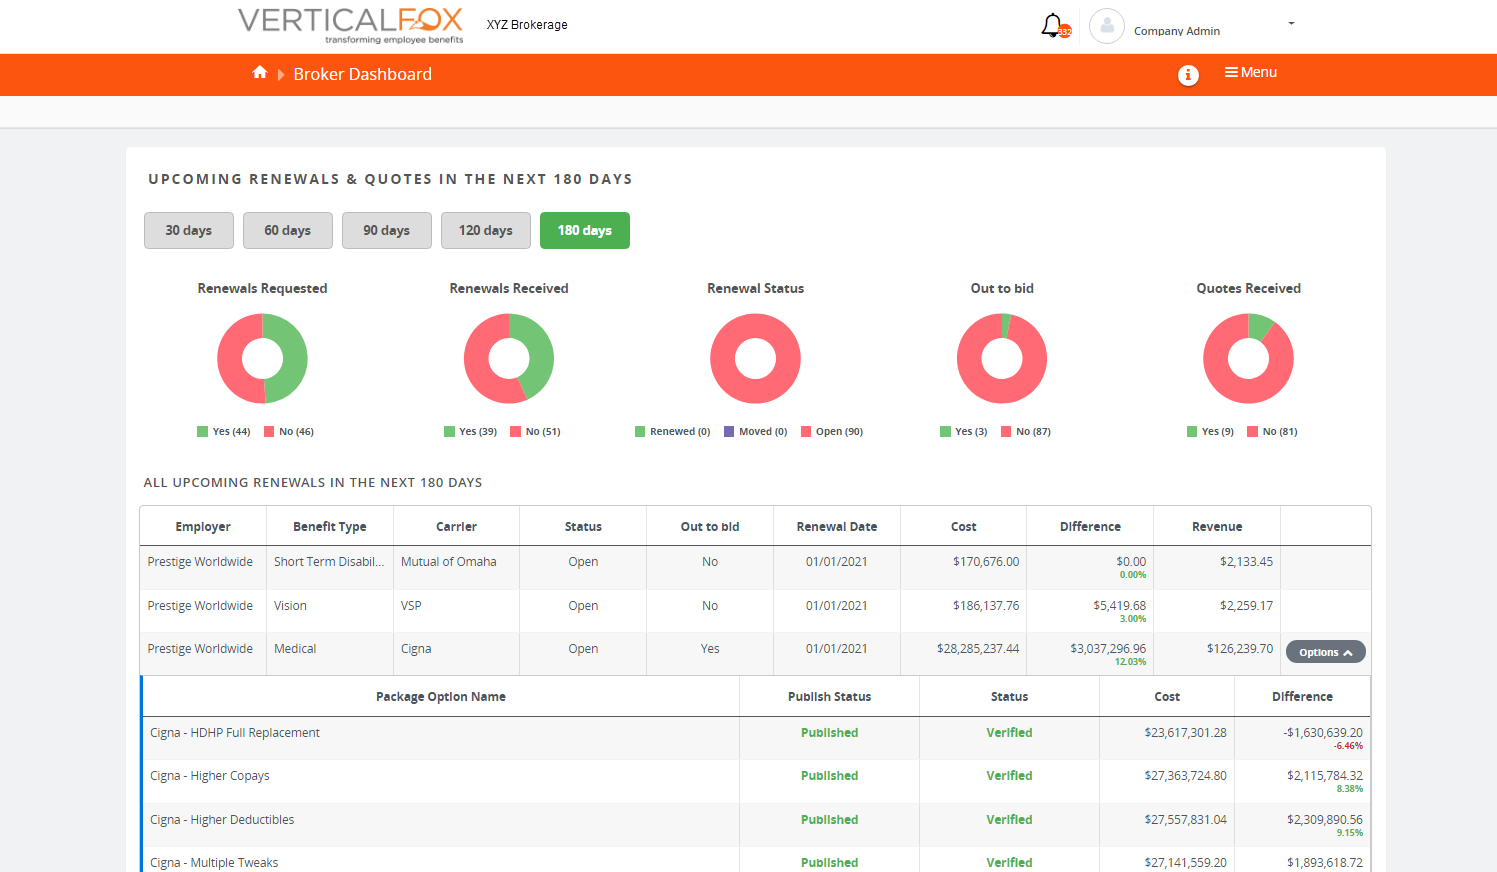Open the dropdown caret next to Company Admin
Viewport: 1497px width, 872px height.
point(1290,22)
